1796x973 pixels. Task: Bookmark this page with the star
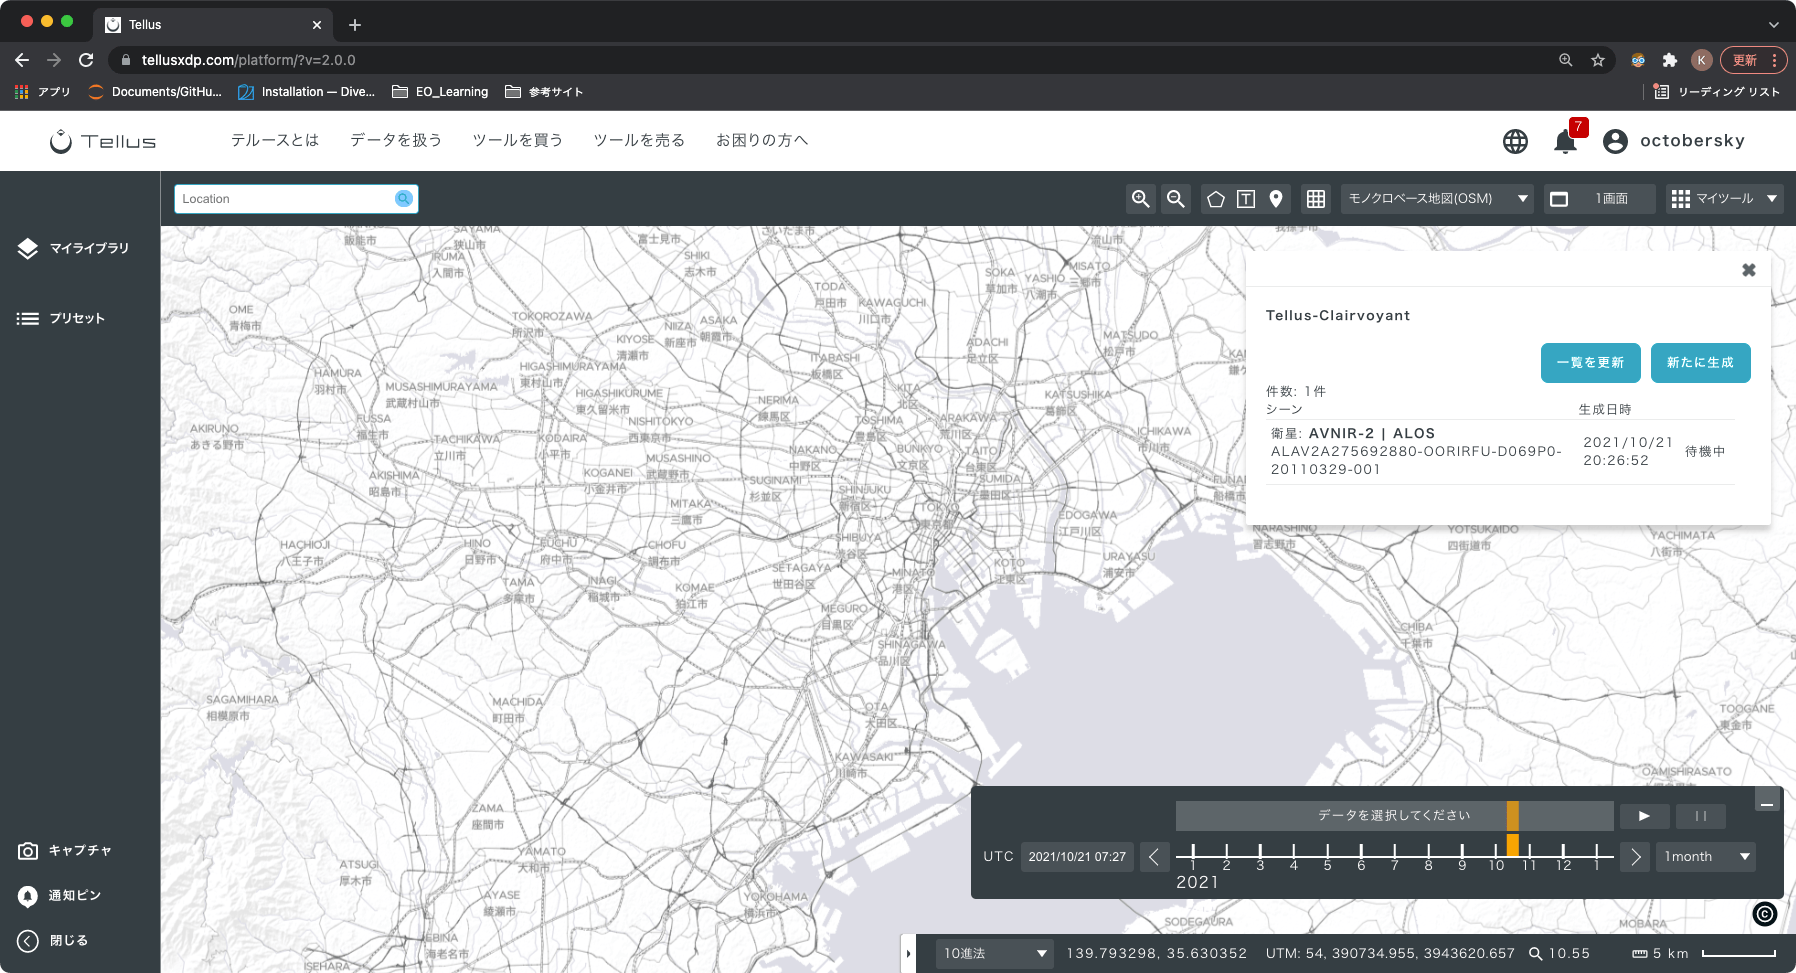(x=1598, y=60)
